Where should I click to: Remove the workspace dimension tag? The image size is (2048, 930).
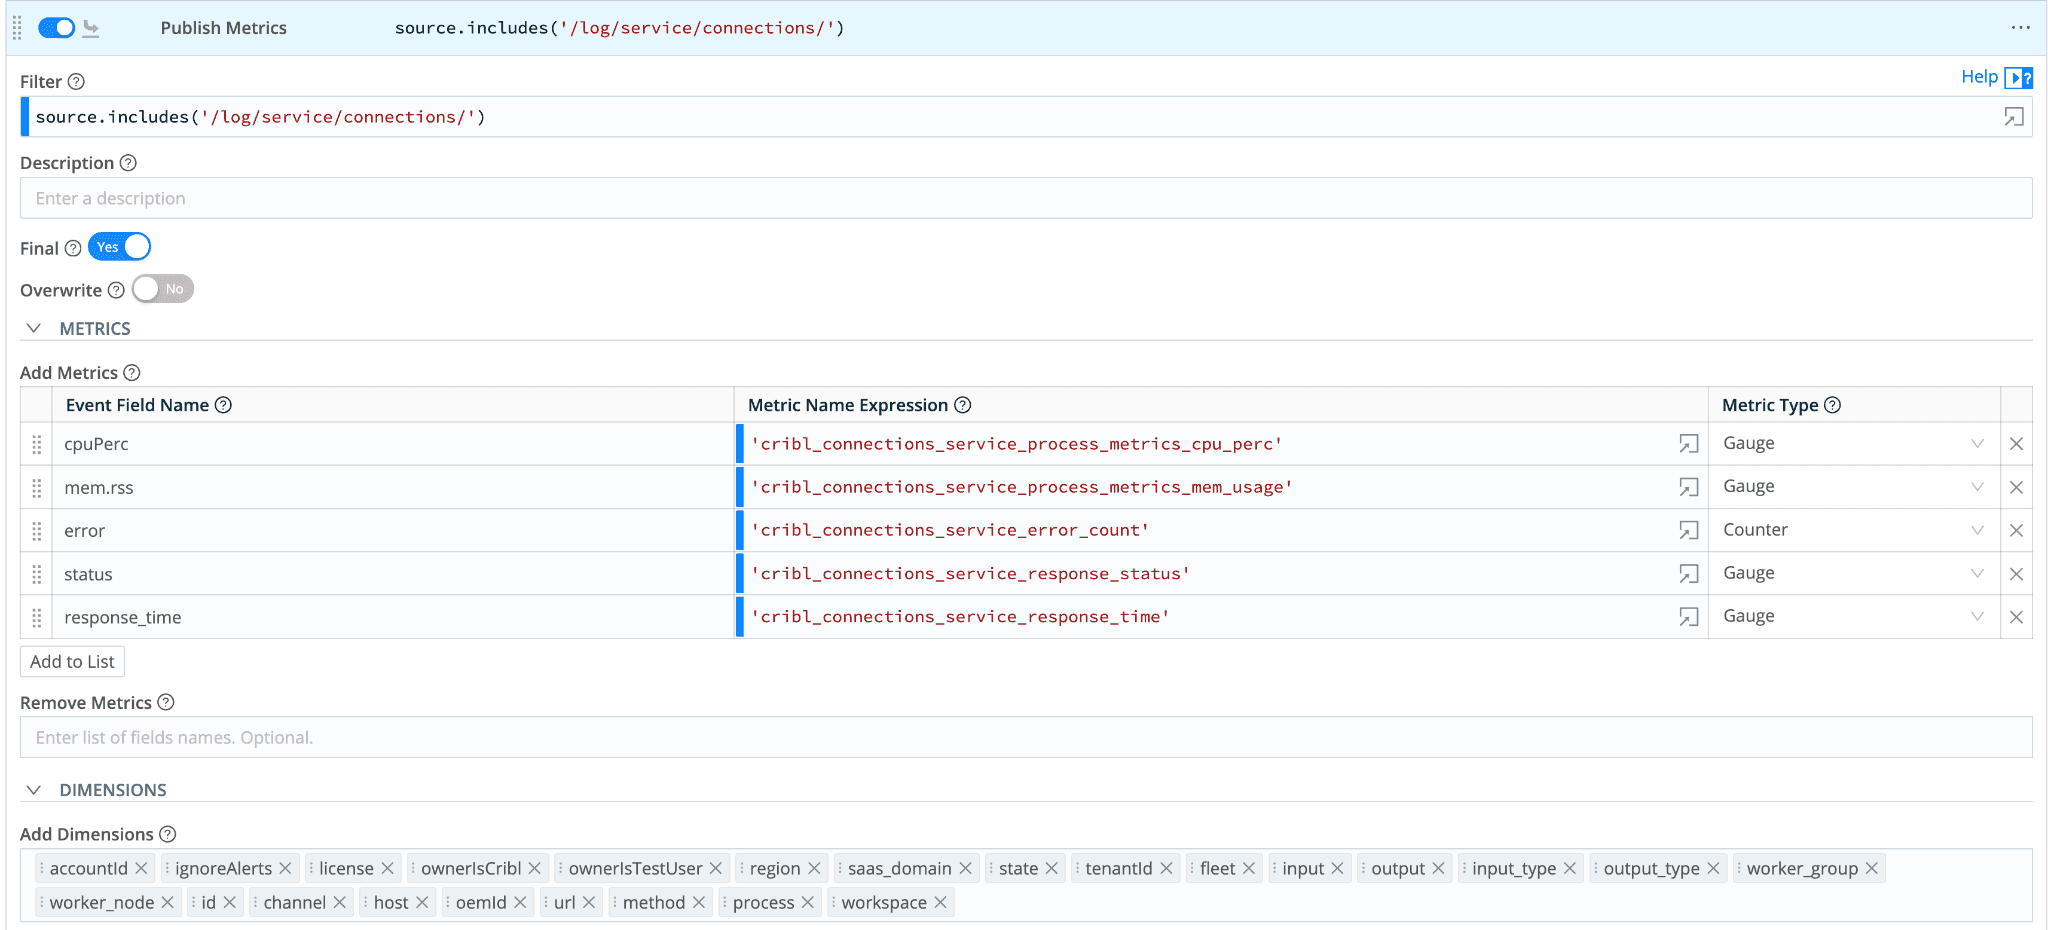point(940,902)
